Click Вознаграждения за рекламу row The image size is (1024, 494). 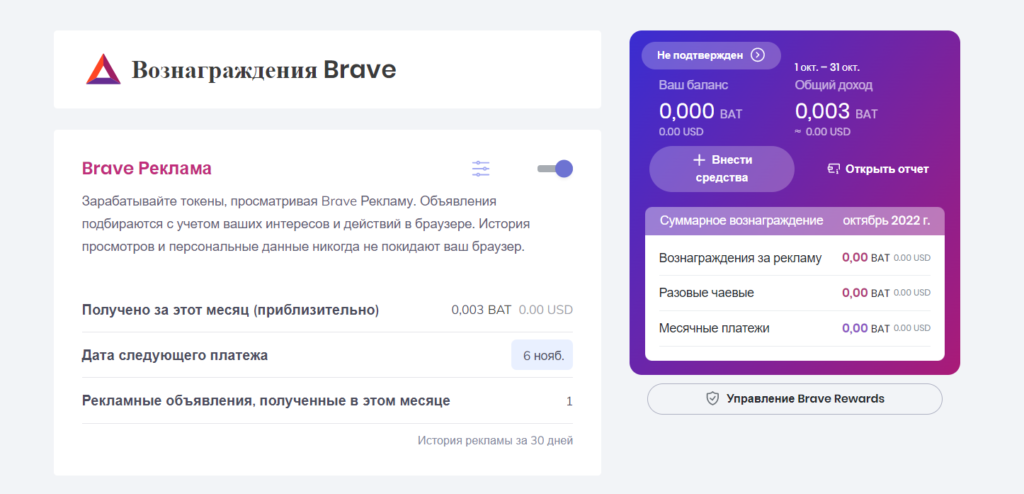pyautogui.click(x=795, y=257)
